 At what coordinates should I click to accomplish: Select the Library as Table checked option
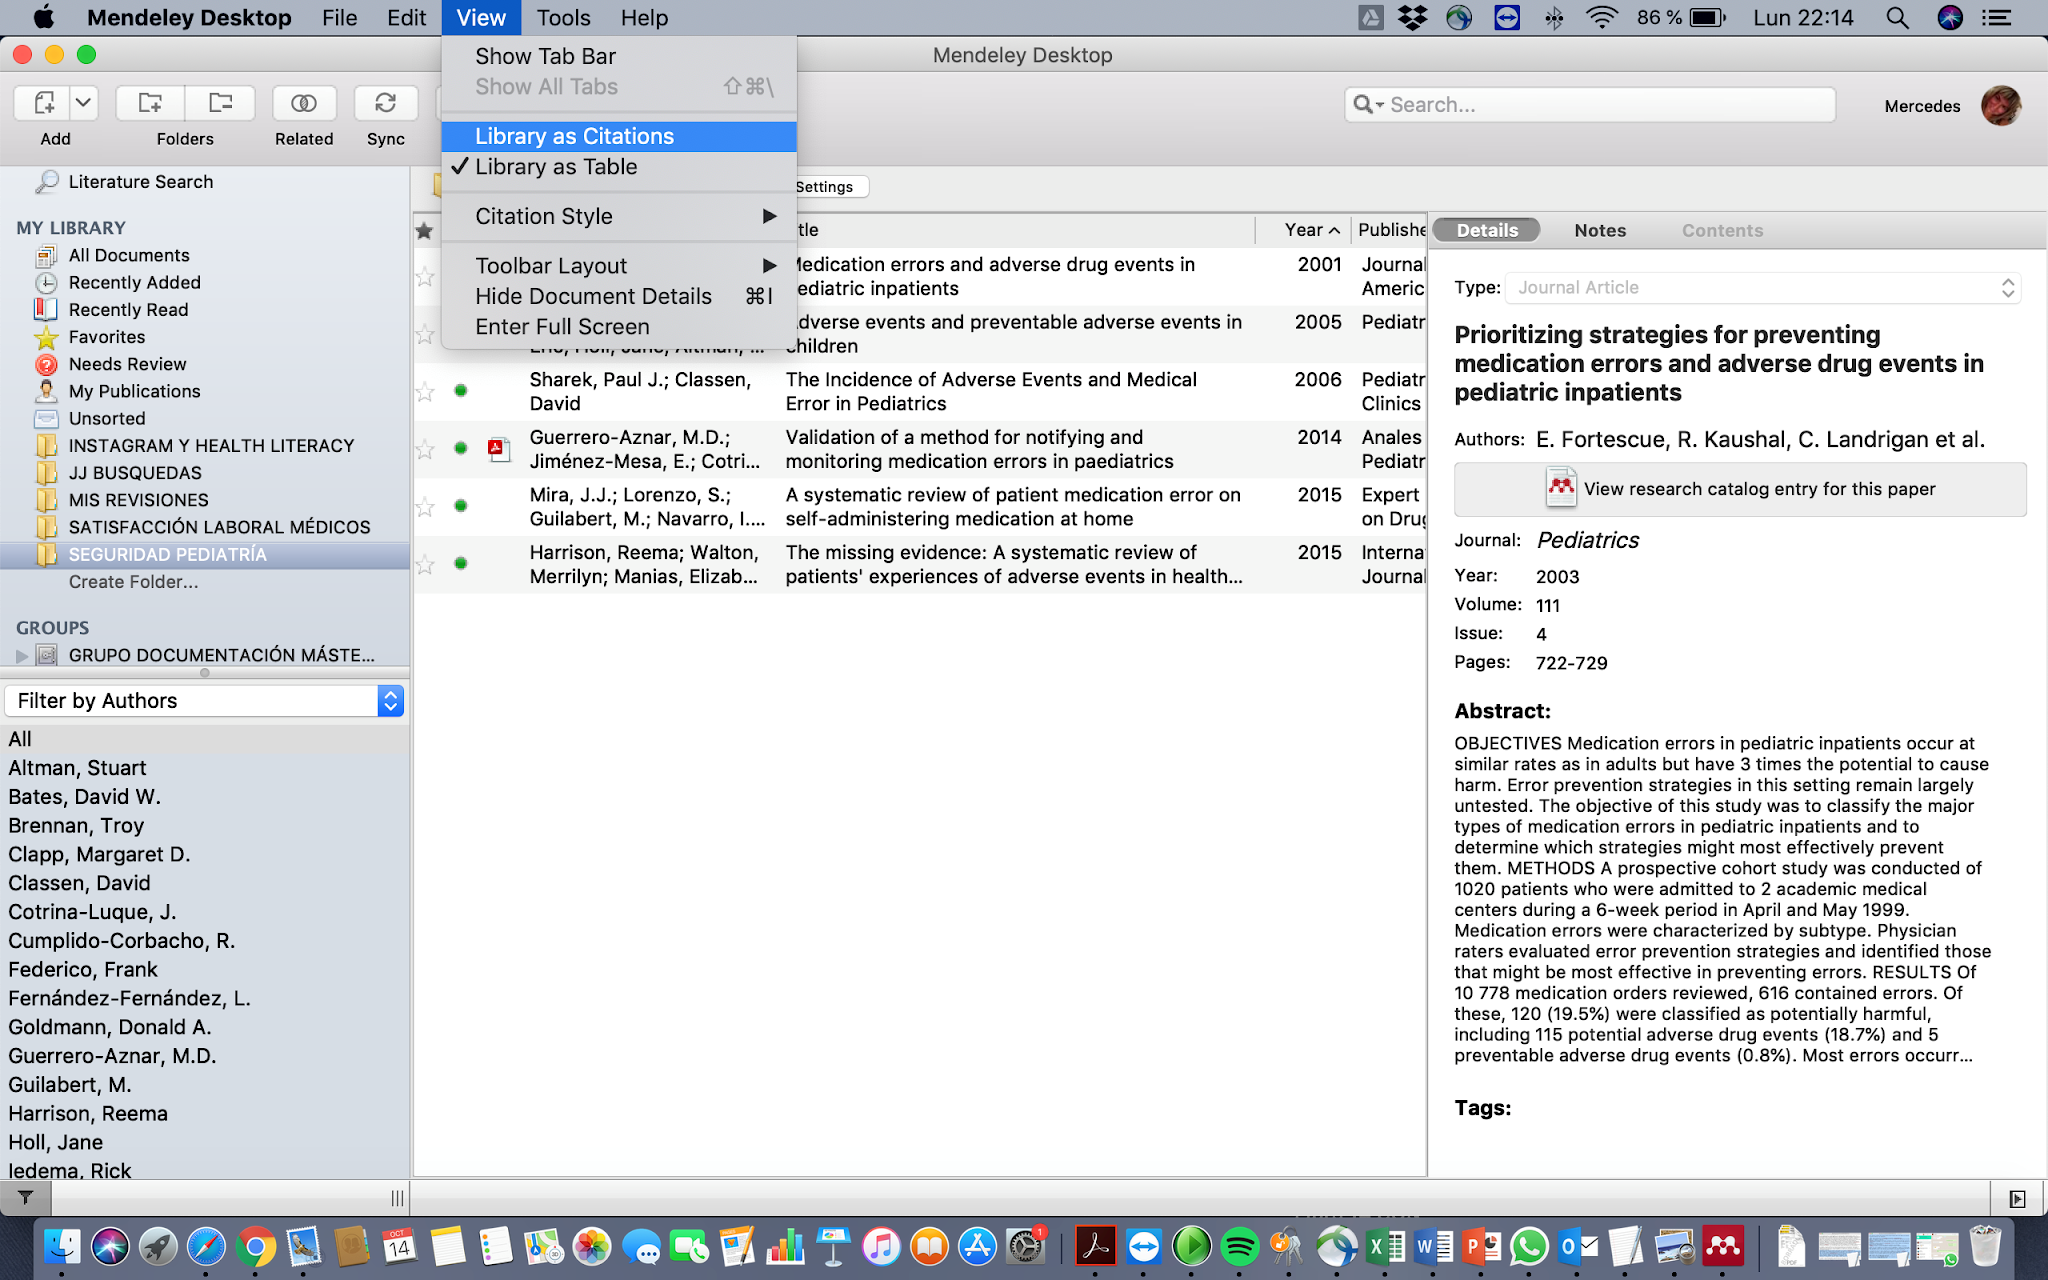[556, 167]
